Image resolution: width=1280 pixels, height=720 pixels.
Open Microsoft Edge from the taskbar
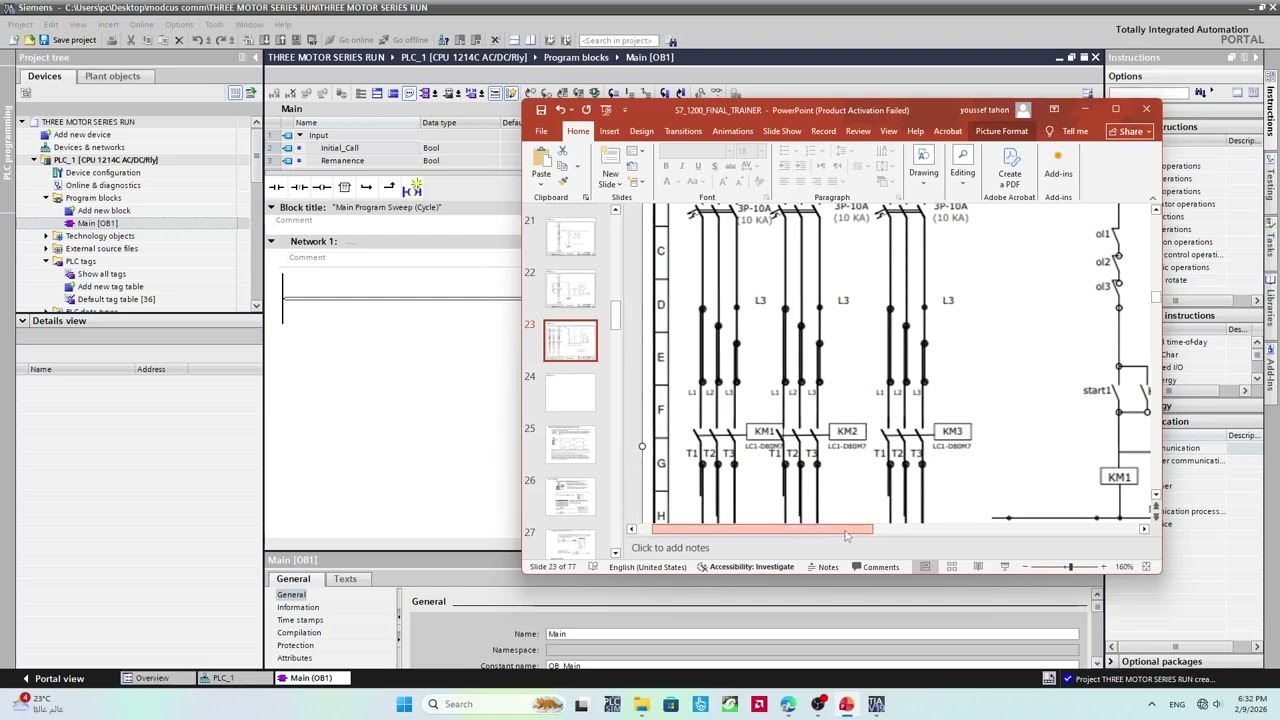tap(788, 704)
